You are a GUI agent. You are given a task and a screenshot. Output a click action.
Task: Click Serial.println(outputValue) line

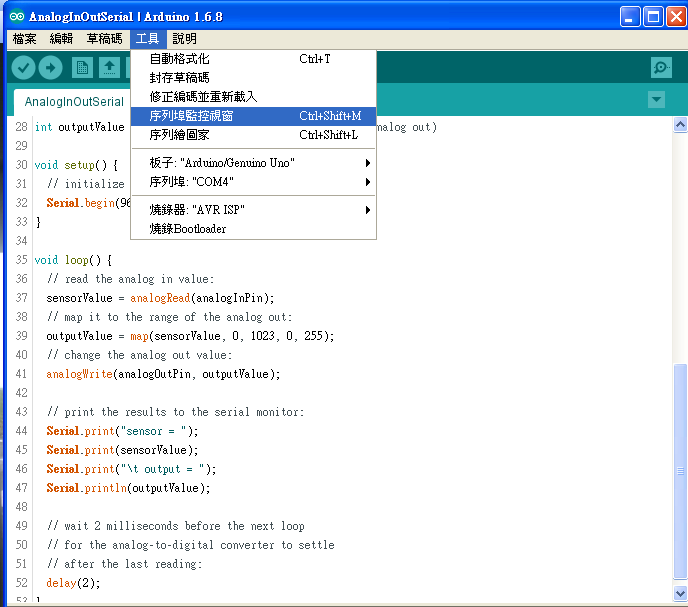(128, 488)
